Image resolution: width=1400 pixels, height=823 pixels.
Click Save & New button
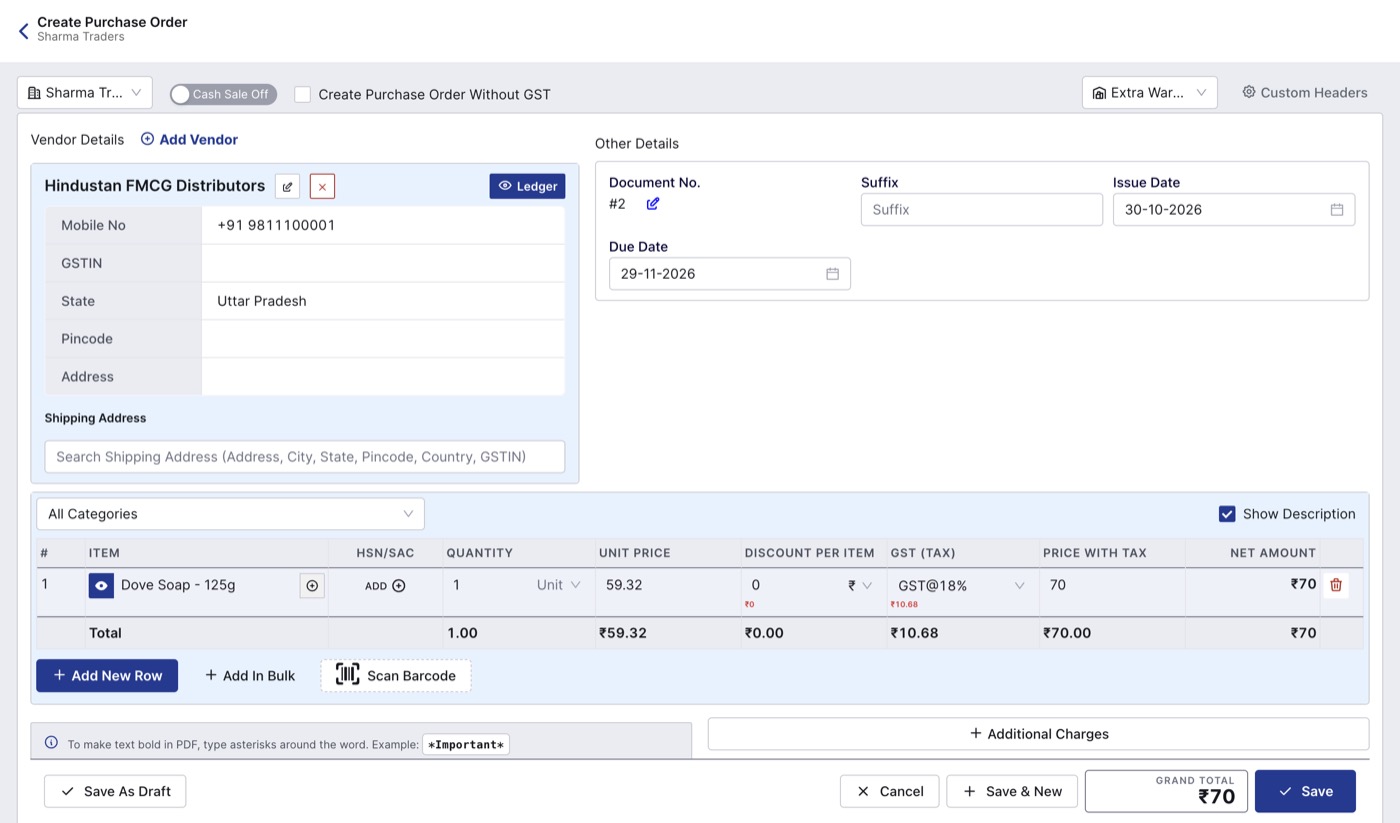tap(1012, 791)
